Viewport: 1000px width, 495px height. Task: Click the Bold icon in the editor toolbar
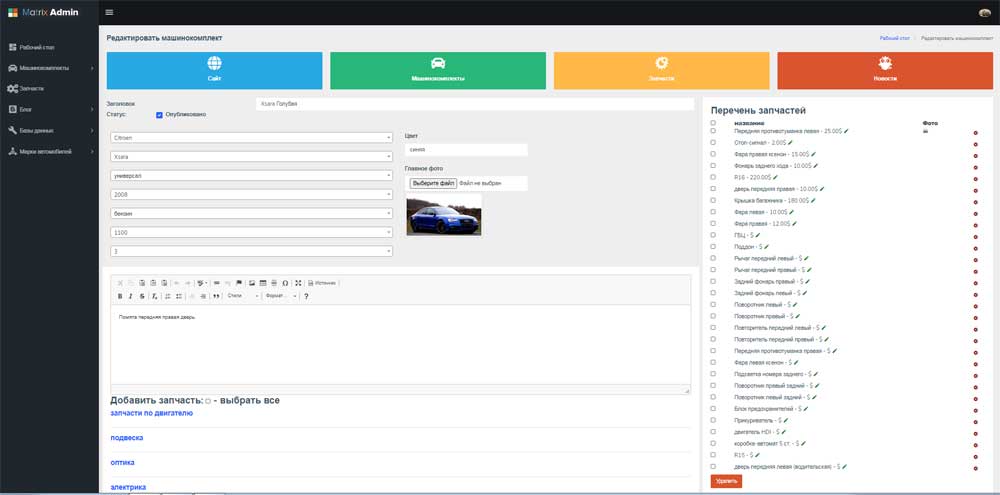120,296
